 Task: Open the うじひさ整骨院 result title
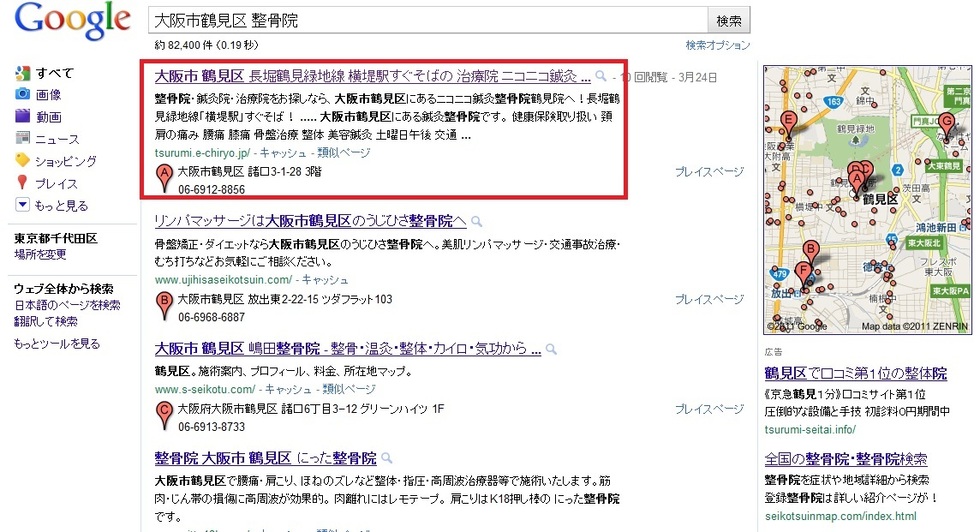click(x=310, y=221)
